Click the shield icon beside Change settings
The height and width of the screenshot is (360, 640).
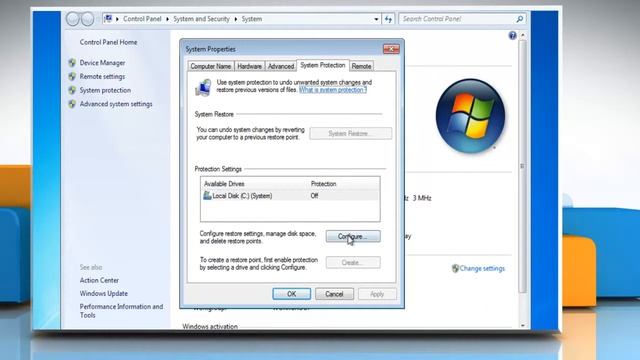pos(455,268)
